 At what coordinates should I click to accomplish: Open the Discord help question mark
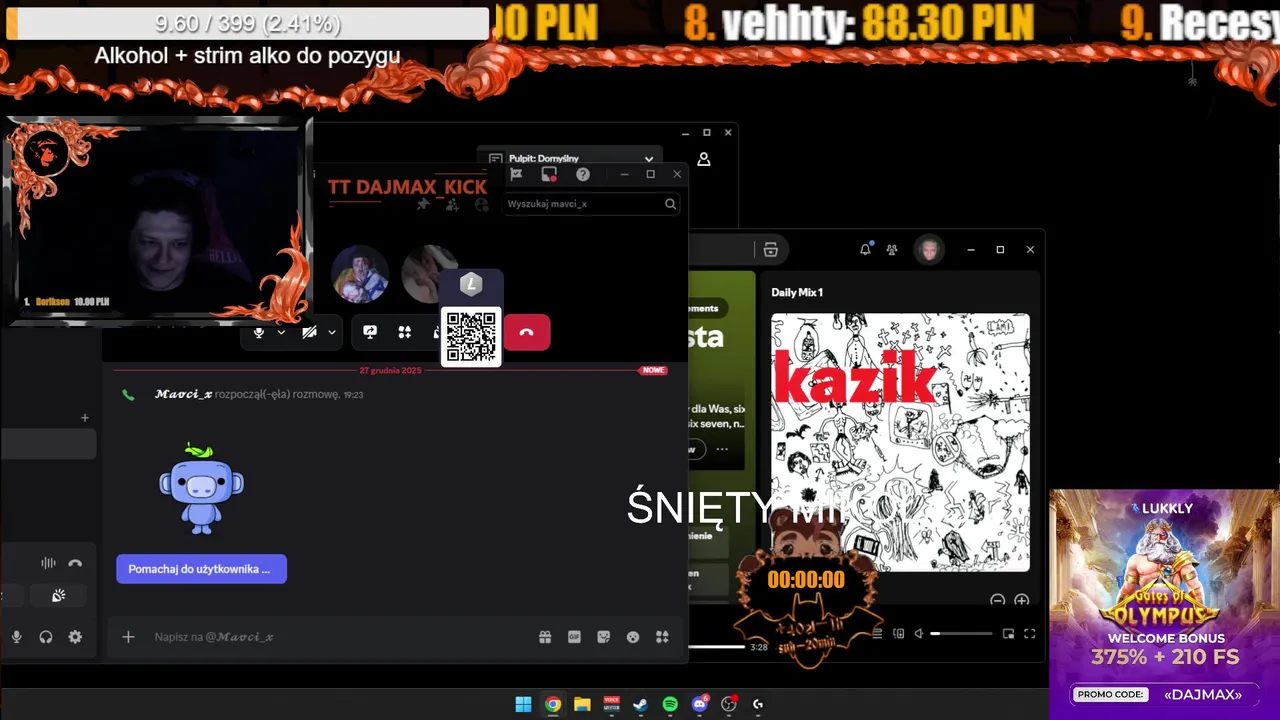point(583,174)
